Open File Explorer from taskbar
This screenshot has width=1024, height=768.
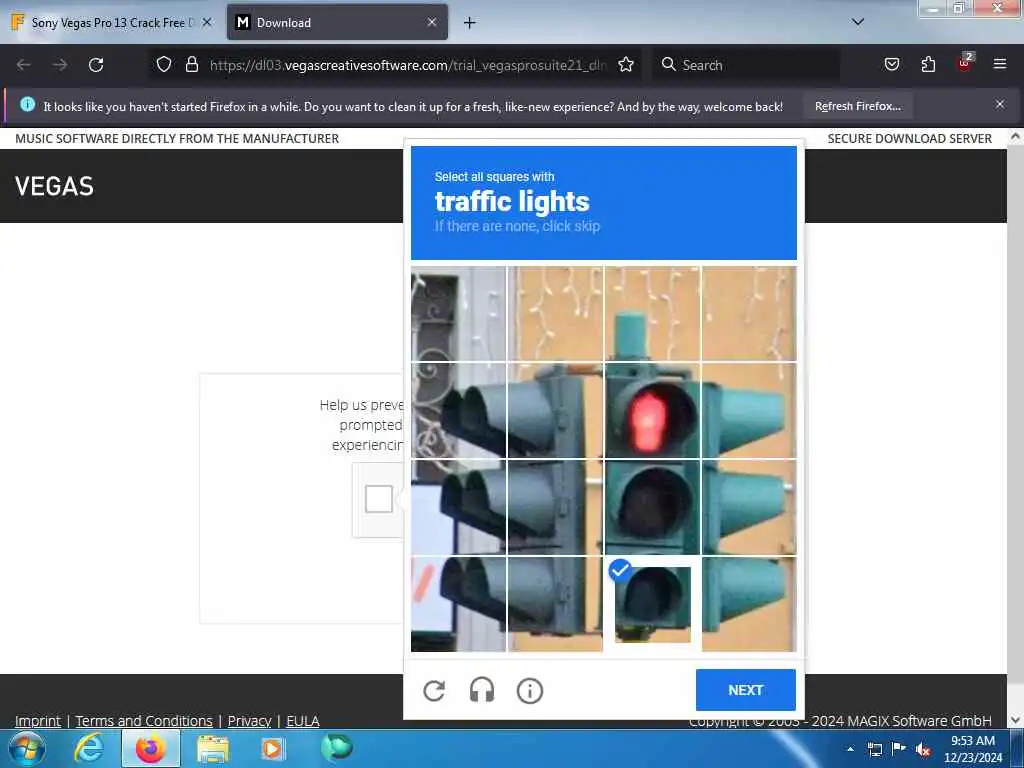213,750
